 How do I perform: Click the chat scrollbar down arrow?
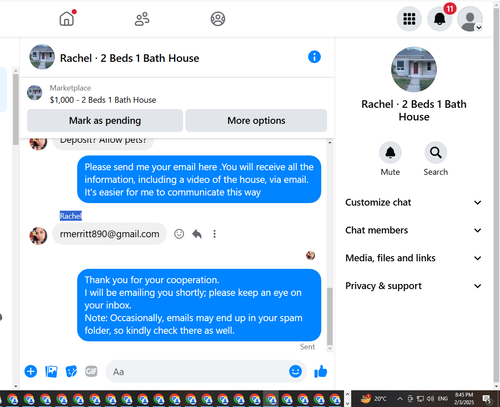coord(330,349)
